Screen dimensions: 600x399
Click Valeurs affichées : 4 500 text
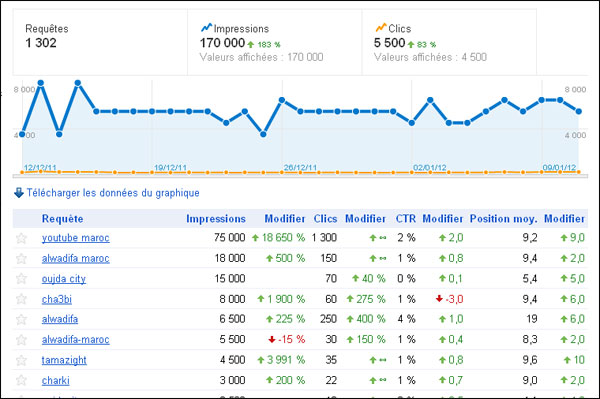click(x=430, y=57)
